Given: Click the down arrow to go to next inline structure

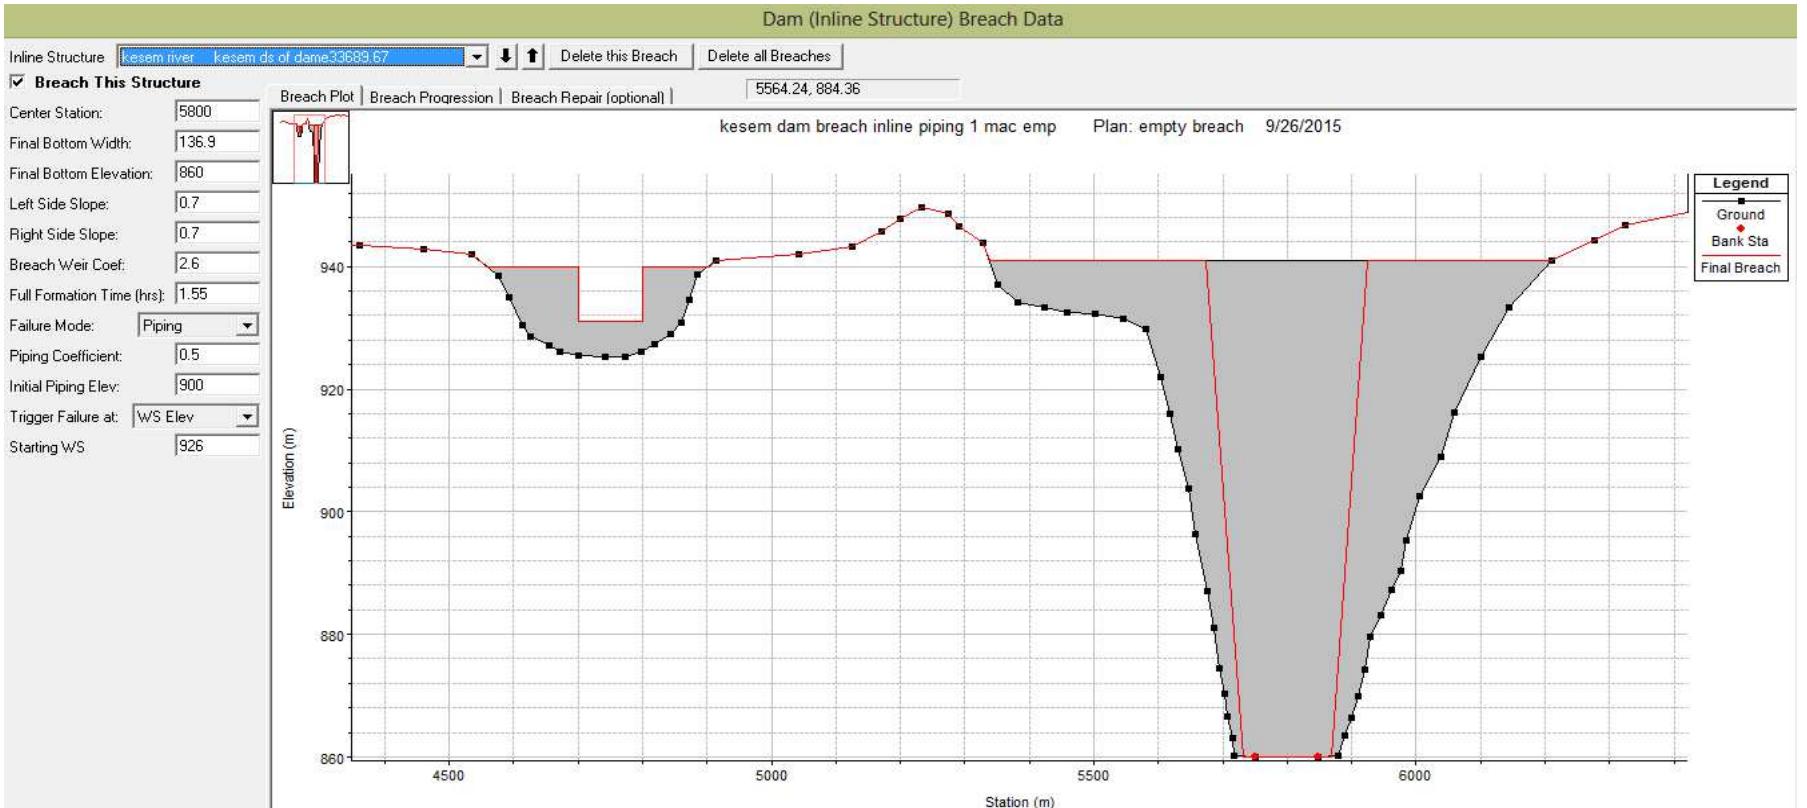Looking at the screenshot, I should click(x=507, y=57).
